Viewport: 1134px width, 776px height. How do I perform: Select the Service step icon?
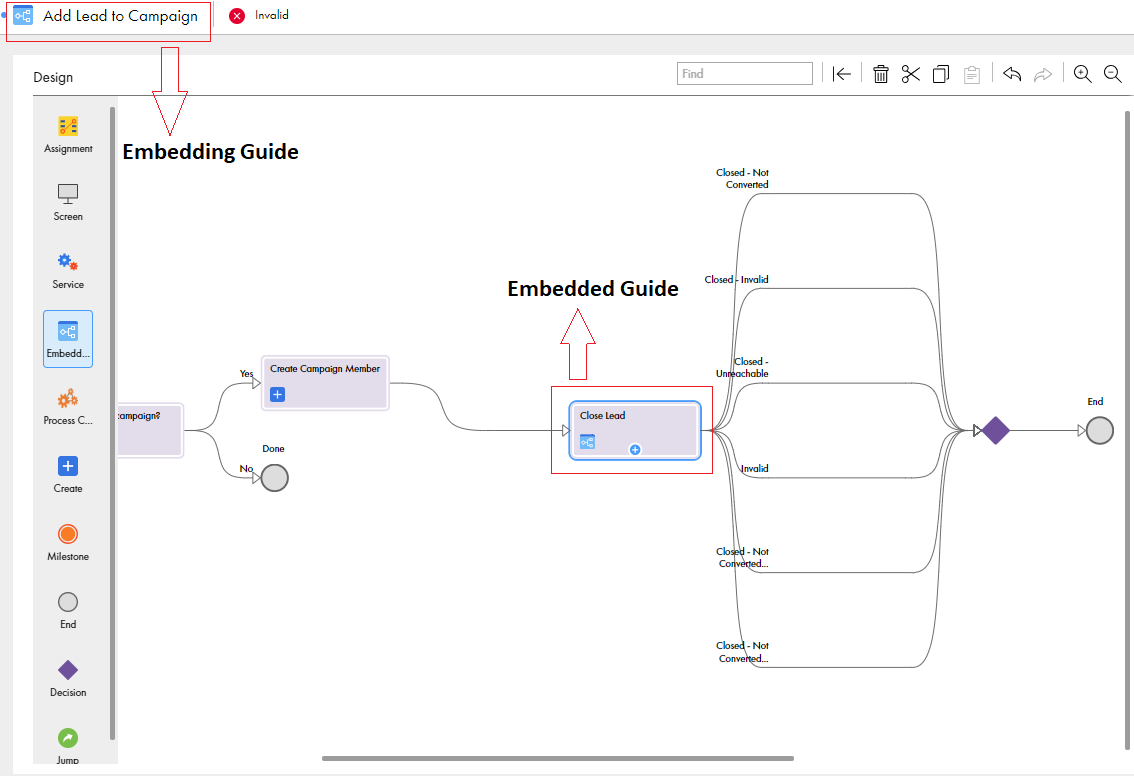point(68,261)
